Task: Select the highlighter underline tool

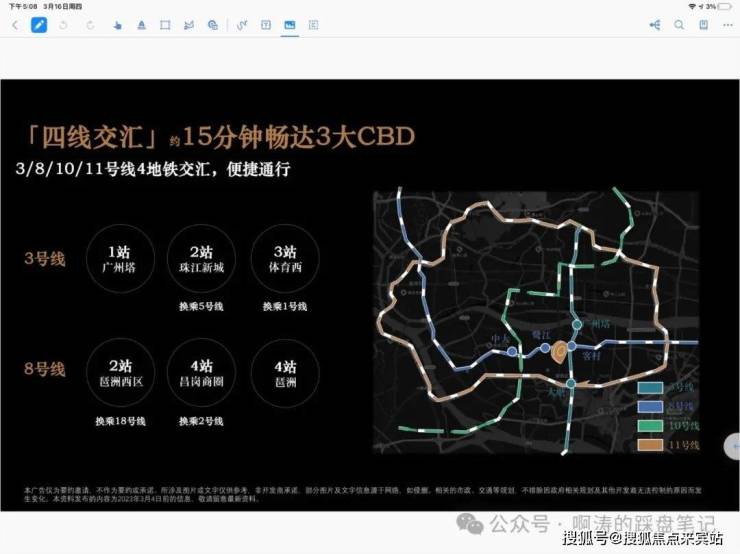Action: click(140, 25)
